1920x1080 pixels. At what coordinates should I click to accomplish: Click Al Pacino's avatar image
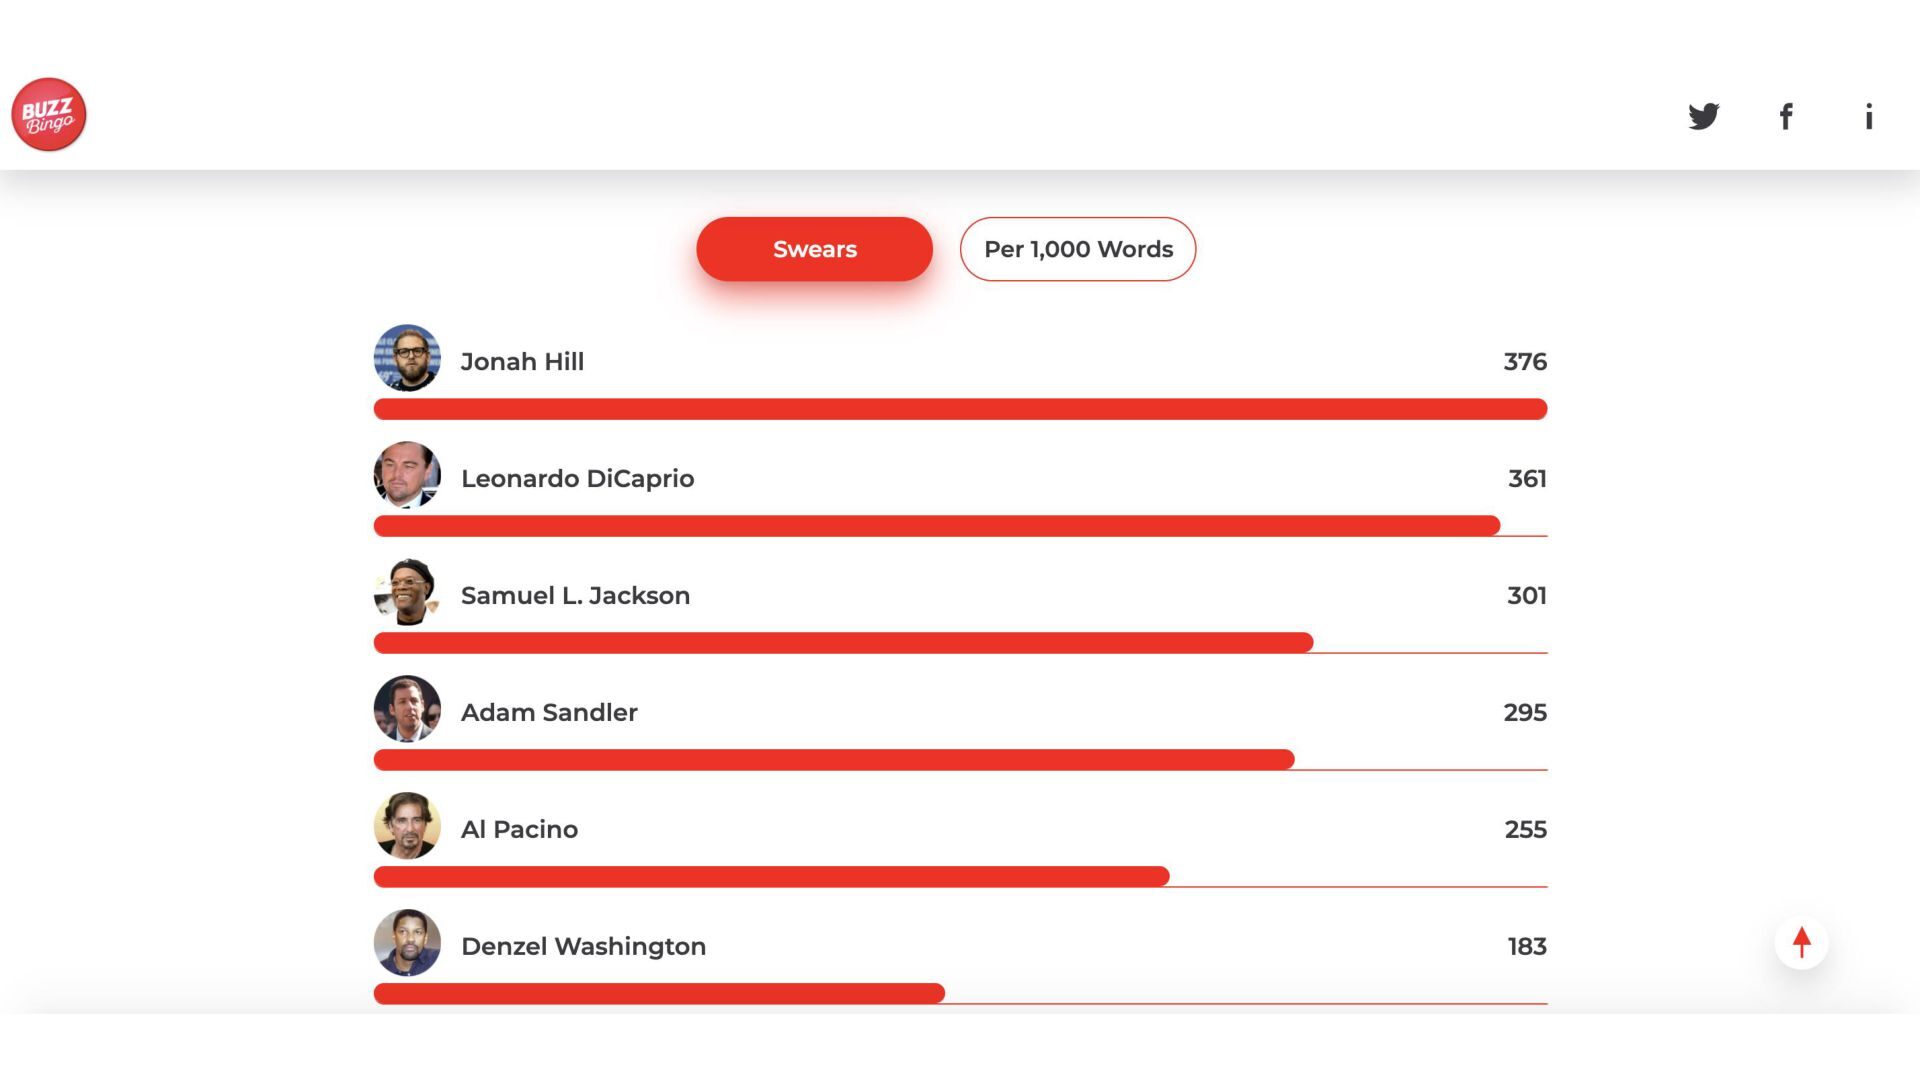click(x=407, y=825)
